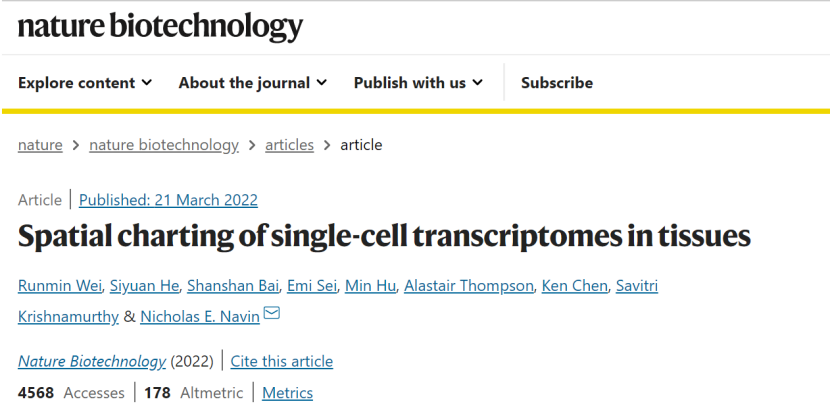Open the Metrics link

288,393
